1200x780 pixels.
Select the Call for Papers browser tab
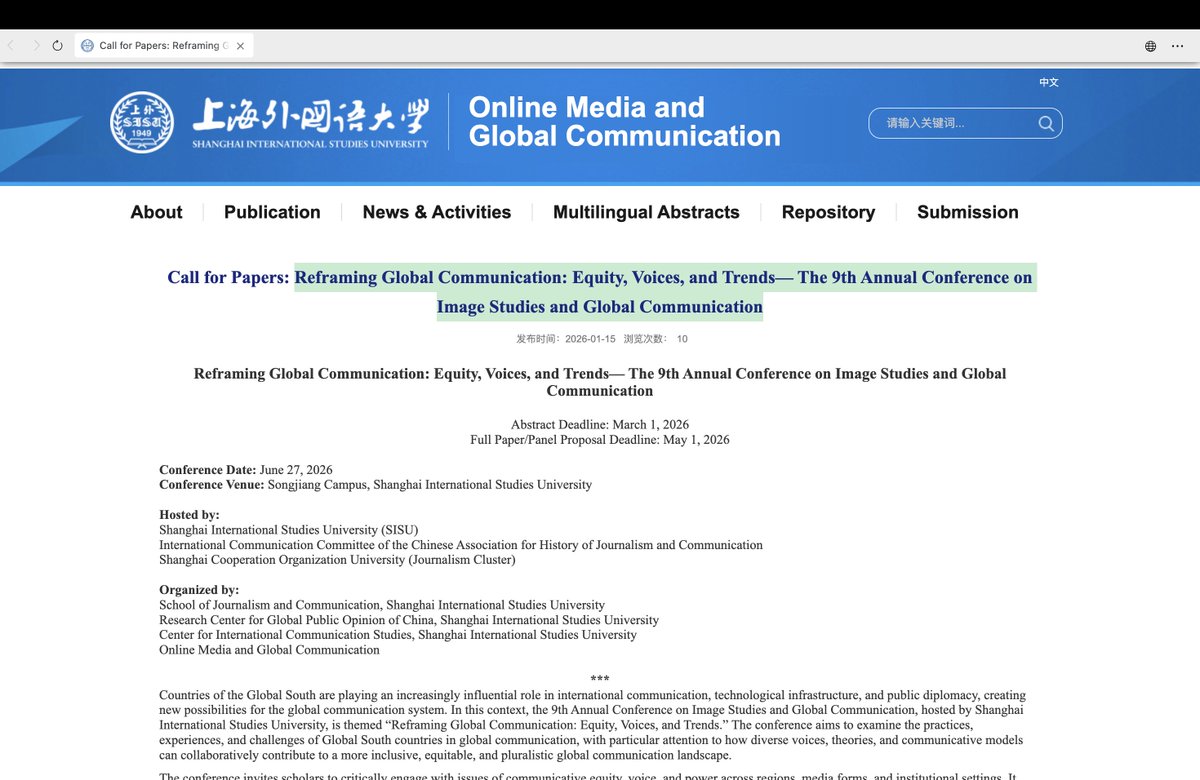[164, 46]
